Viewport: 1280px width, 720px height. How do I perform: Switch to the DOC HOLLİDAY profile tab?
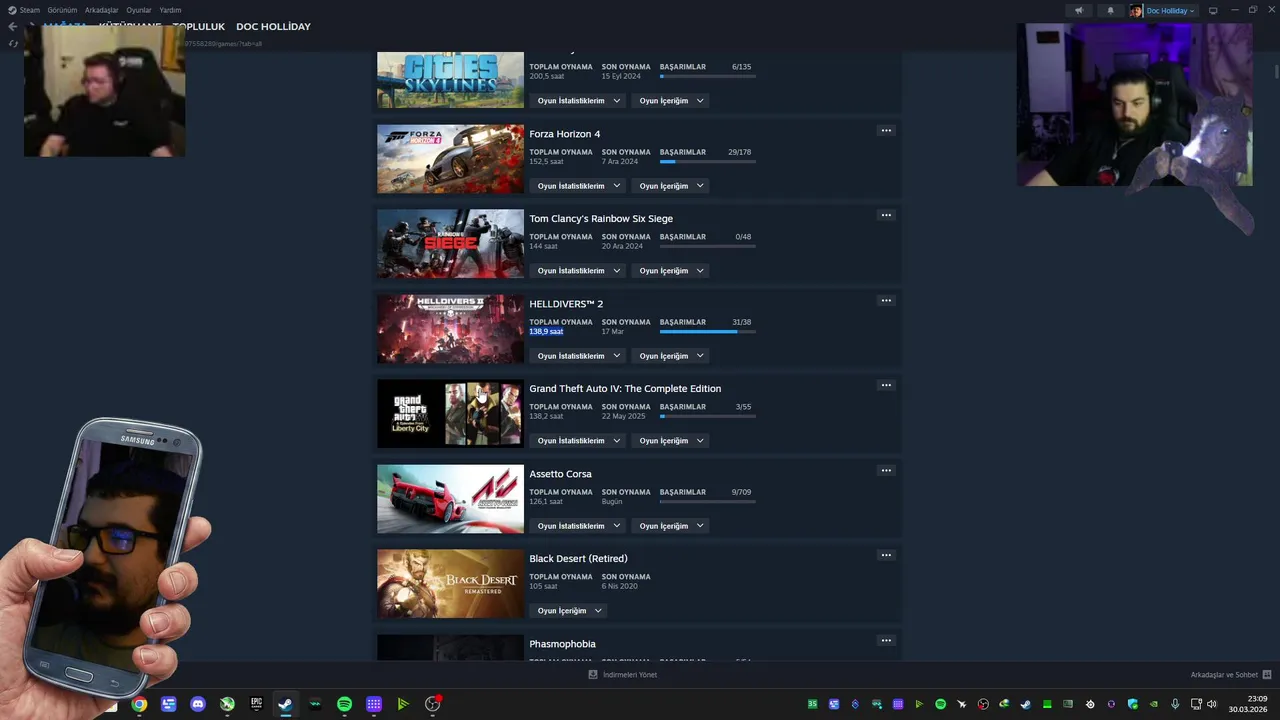coord(273,27)
